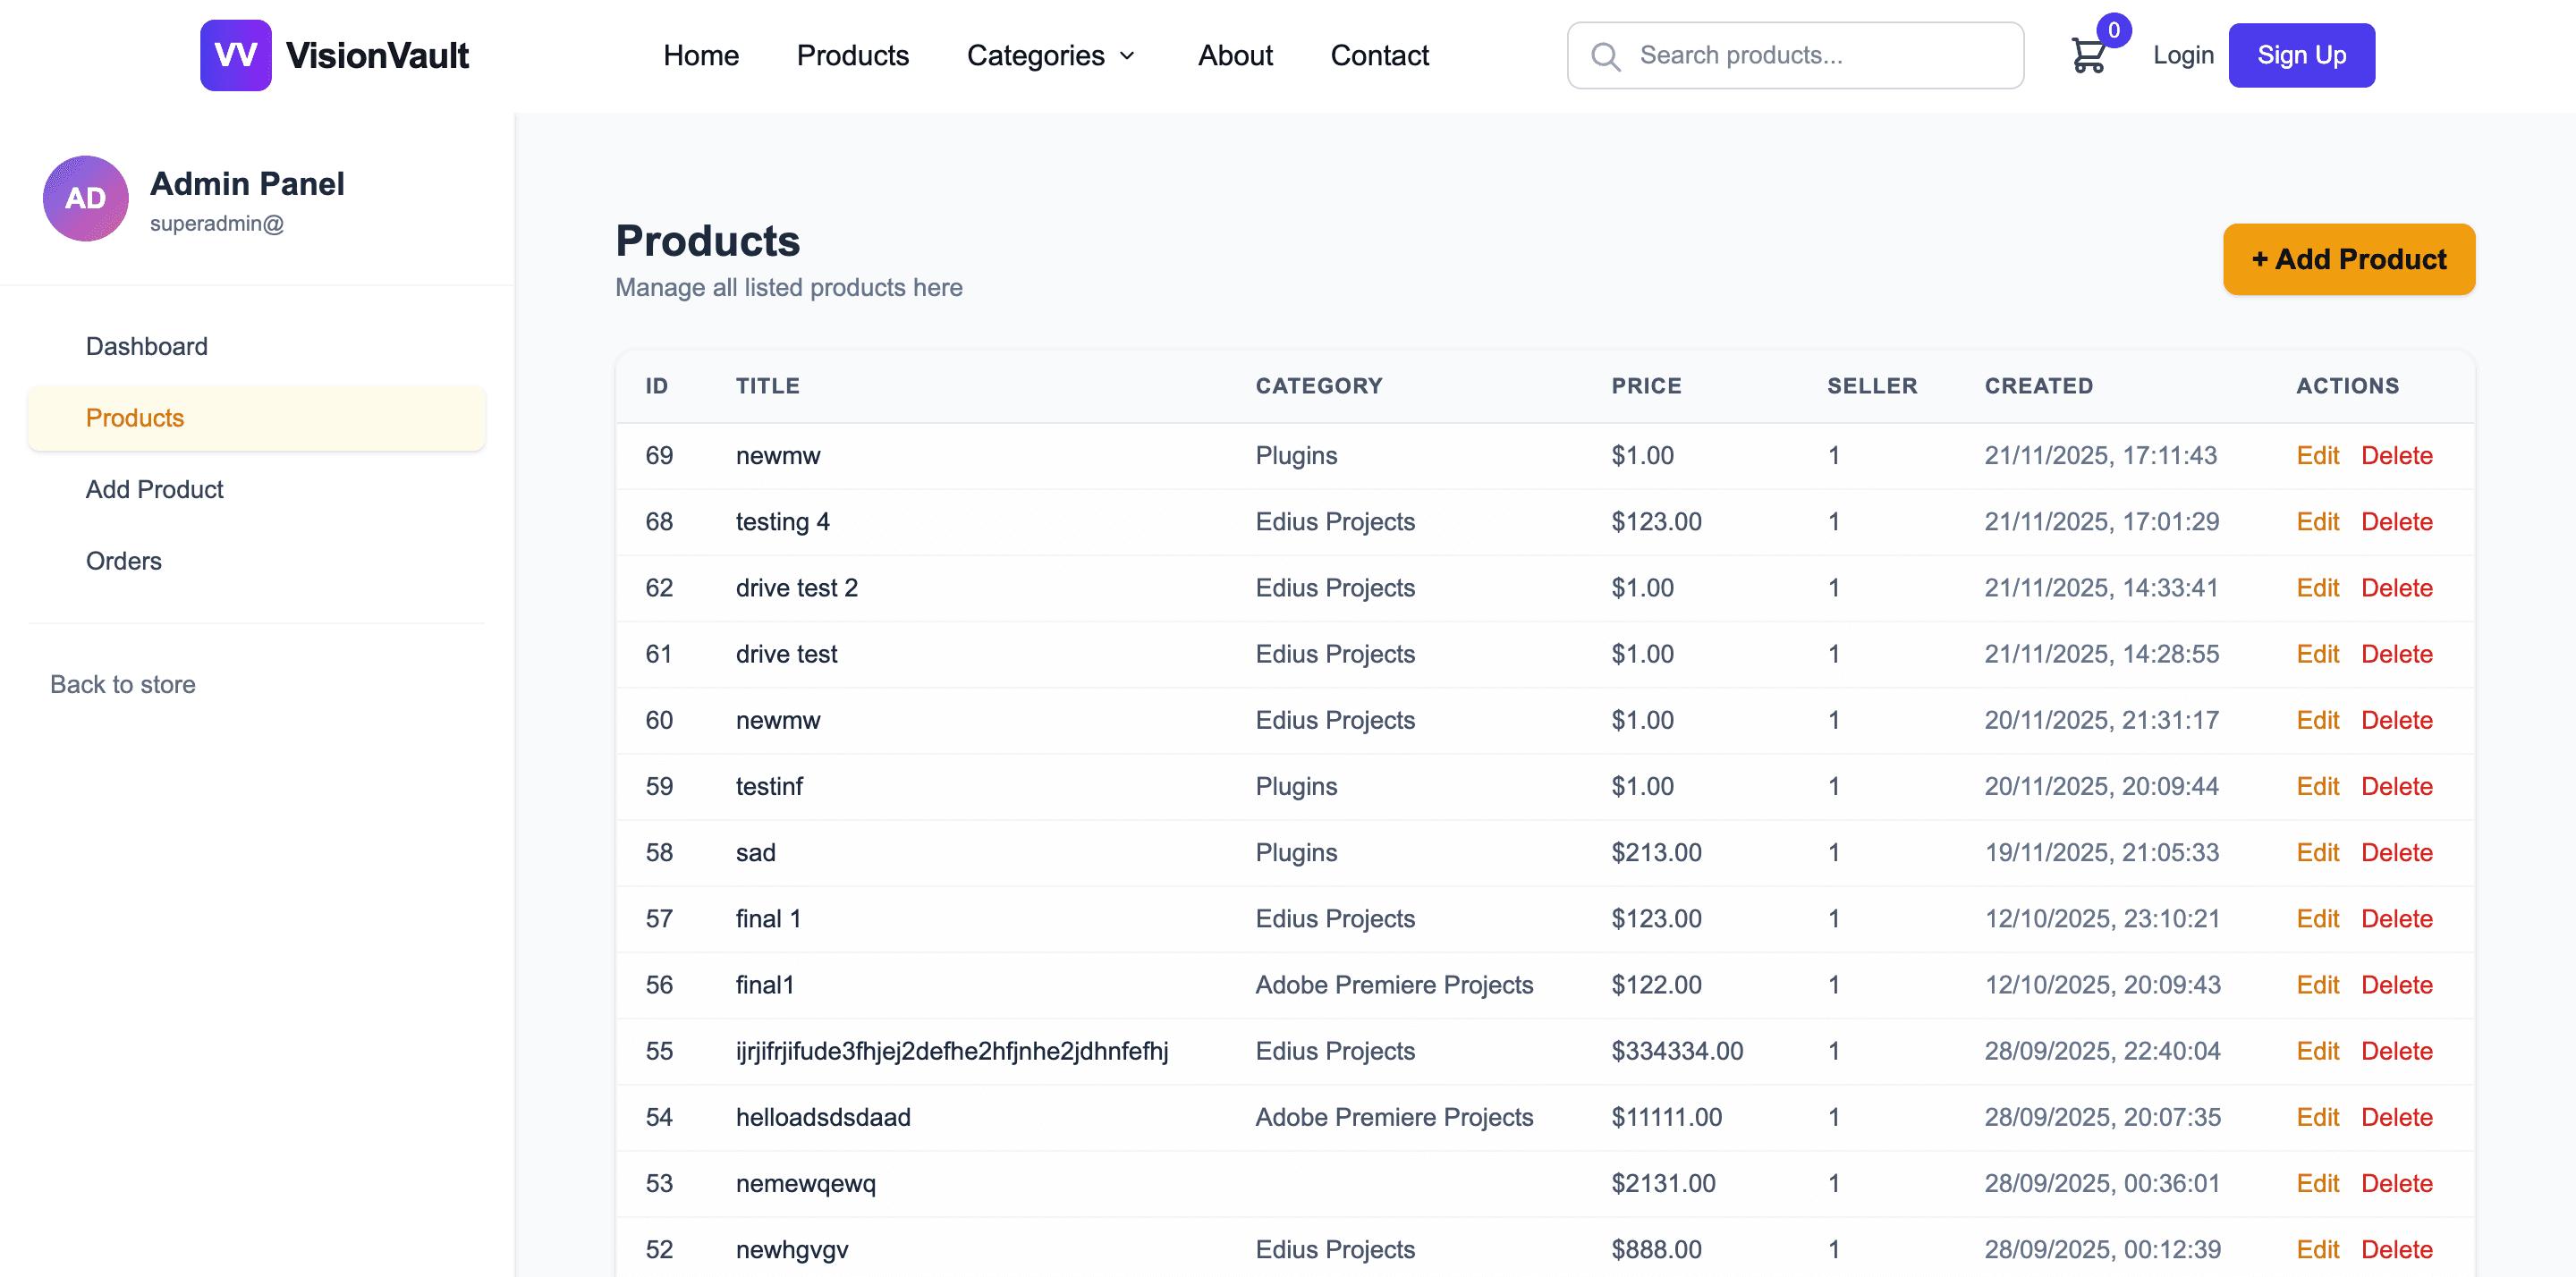This screenshot has height=1277, width=2576.
Task: Open the Contact page link
Action: tap(1379, 56)
